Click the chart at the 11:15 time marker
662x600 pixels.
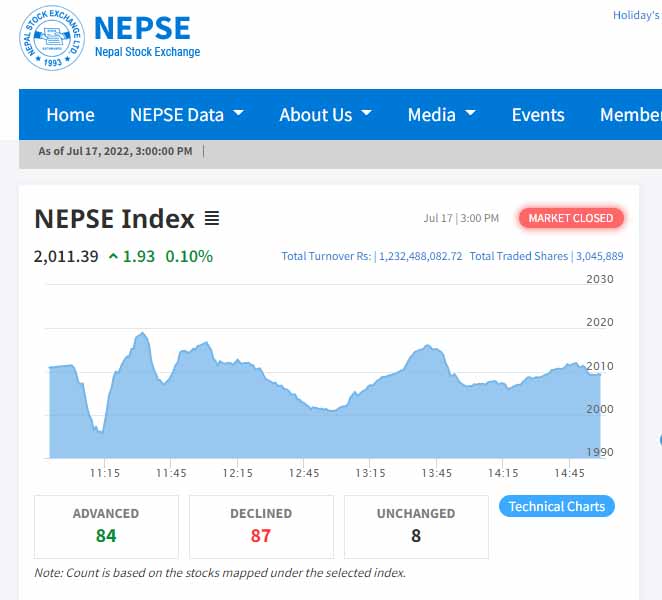pos(105,420)
